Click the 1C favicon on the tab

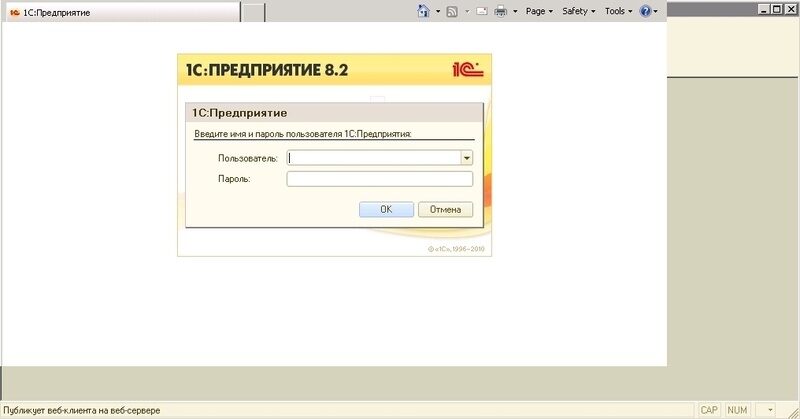[15, 12]
